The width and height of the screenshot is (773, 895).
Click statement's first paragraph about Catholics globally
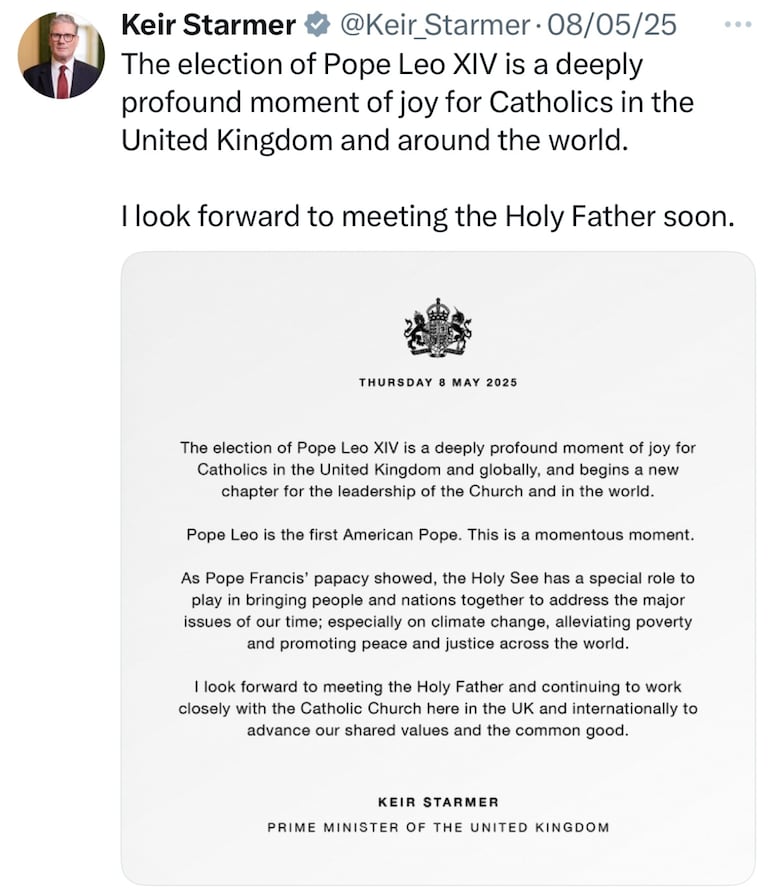(x=438, y=469)
